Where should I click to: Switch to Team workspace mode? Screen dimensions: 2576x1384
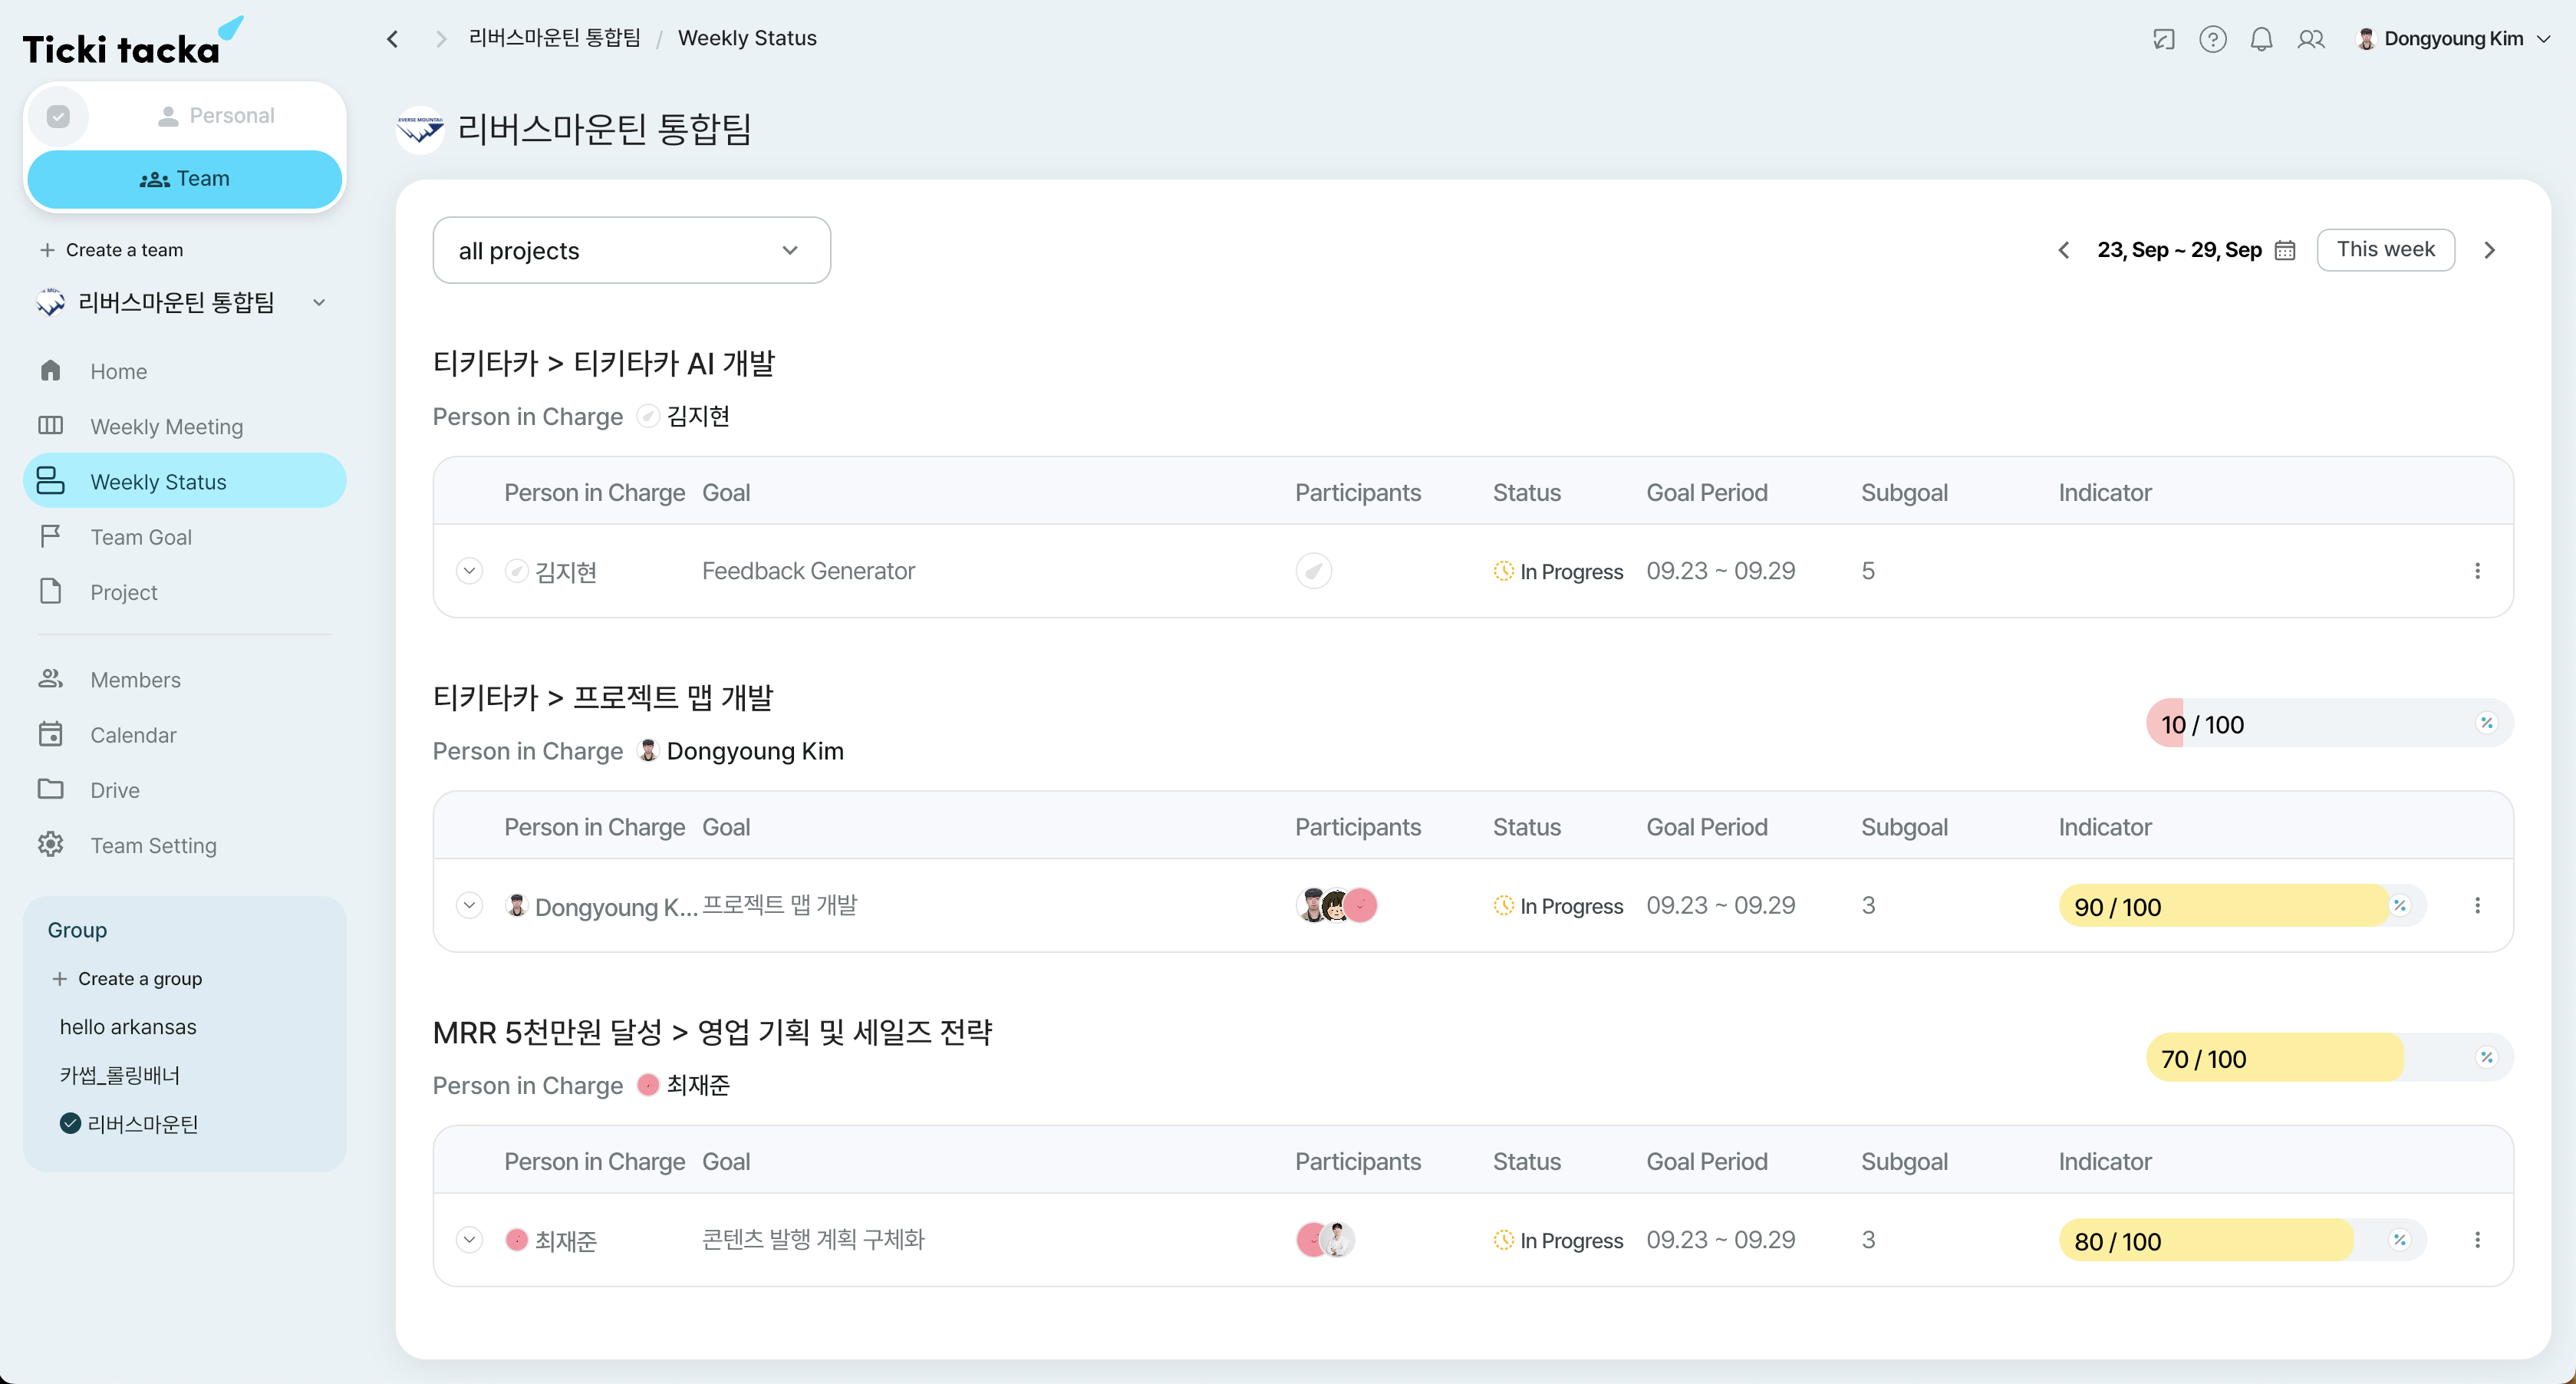(x=185, y=179)
